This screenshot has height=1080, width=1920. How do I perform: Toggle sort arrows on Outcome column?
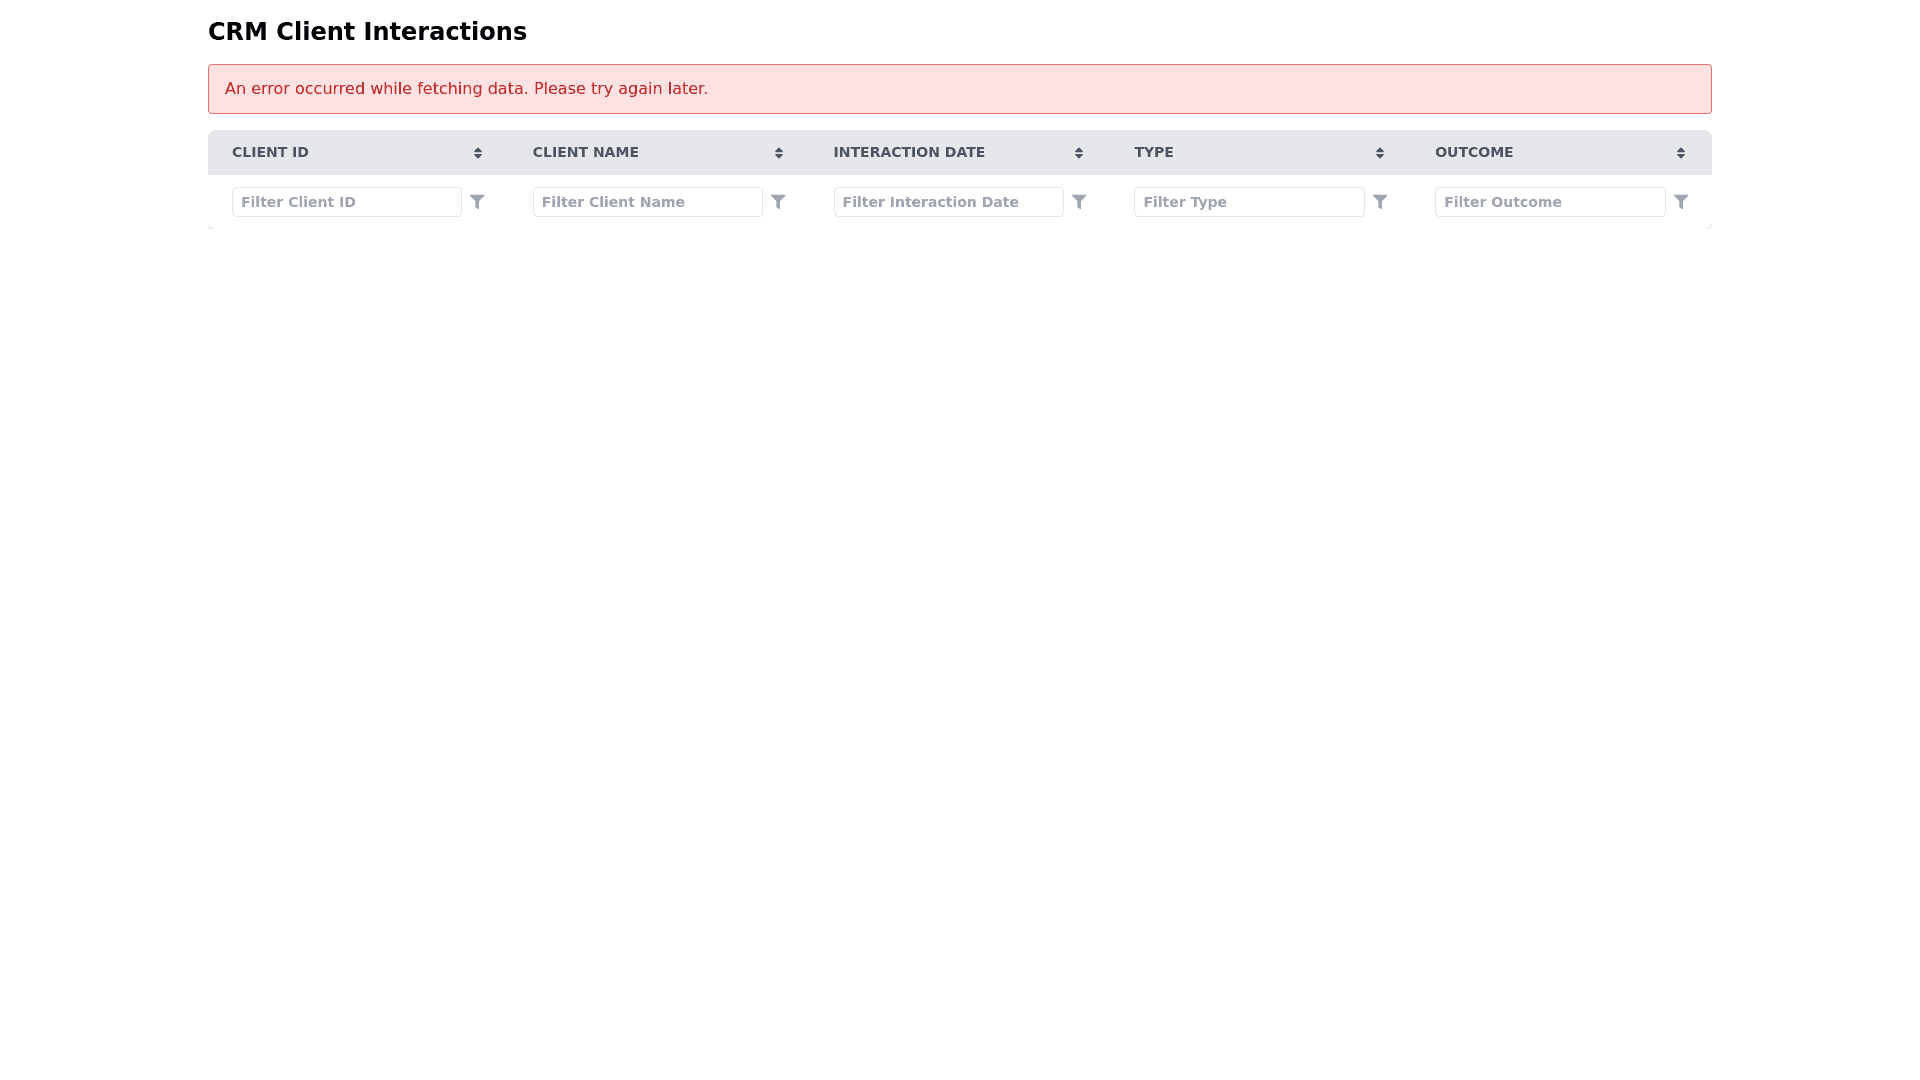(x=1681, y=153)
